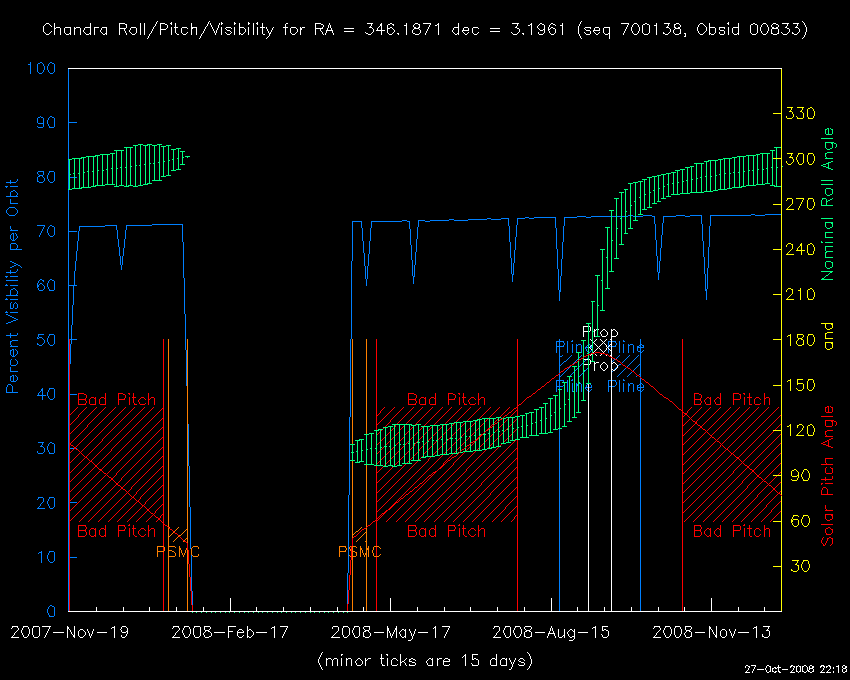Click the 27-Oct-2008 timestamp in the corner

point(795,668)
